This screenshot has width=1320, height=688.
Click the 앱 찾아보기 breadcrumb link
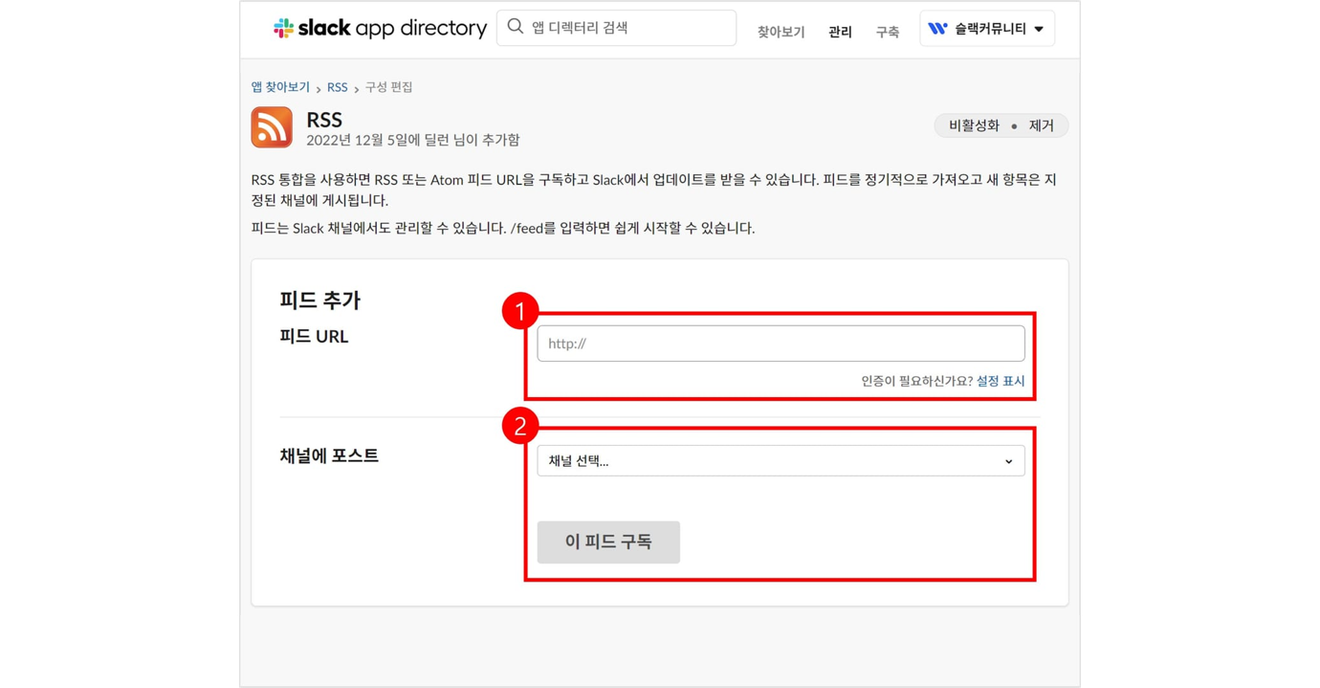[x=280, y=87]
